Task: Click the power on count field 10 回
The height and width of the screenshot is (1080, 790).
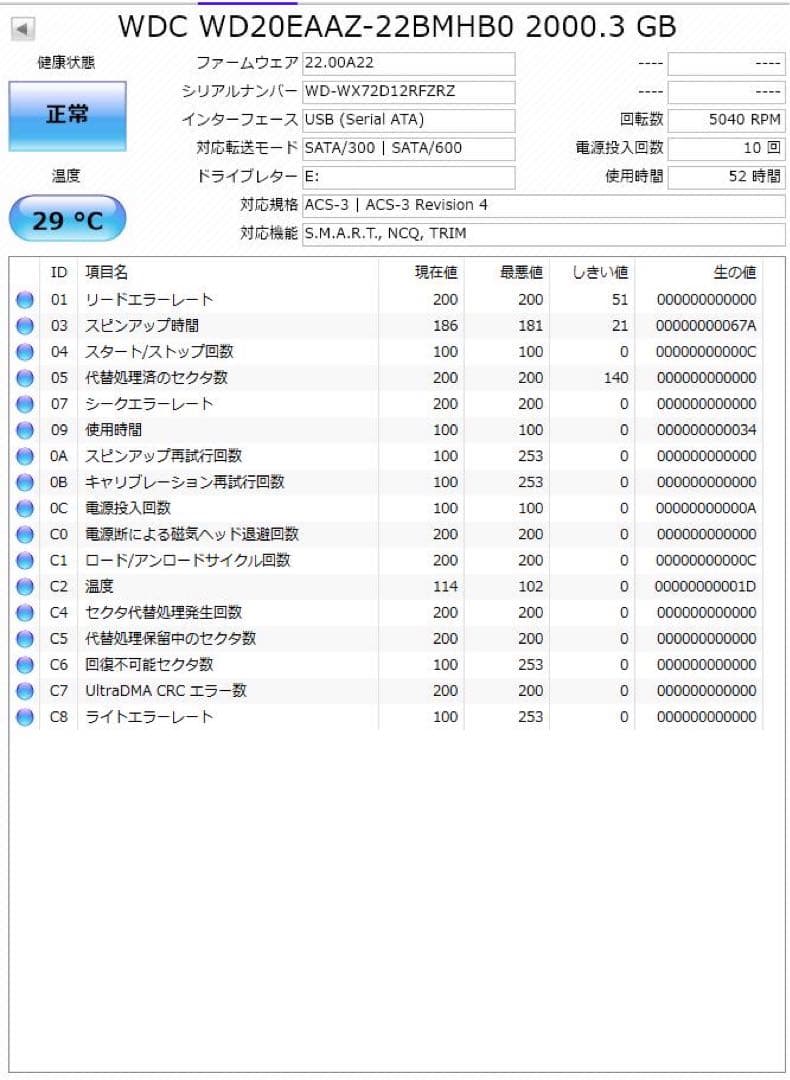Action: (x=727, y=148)
